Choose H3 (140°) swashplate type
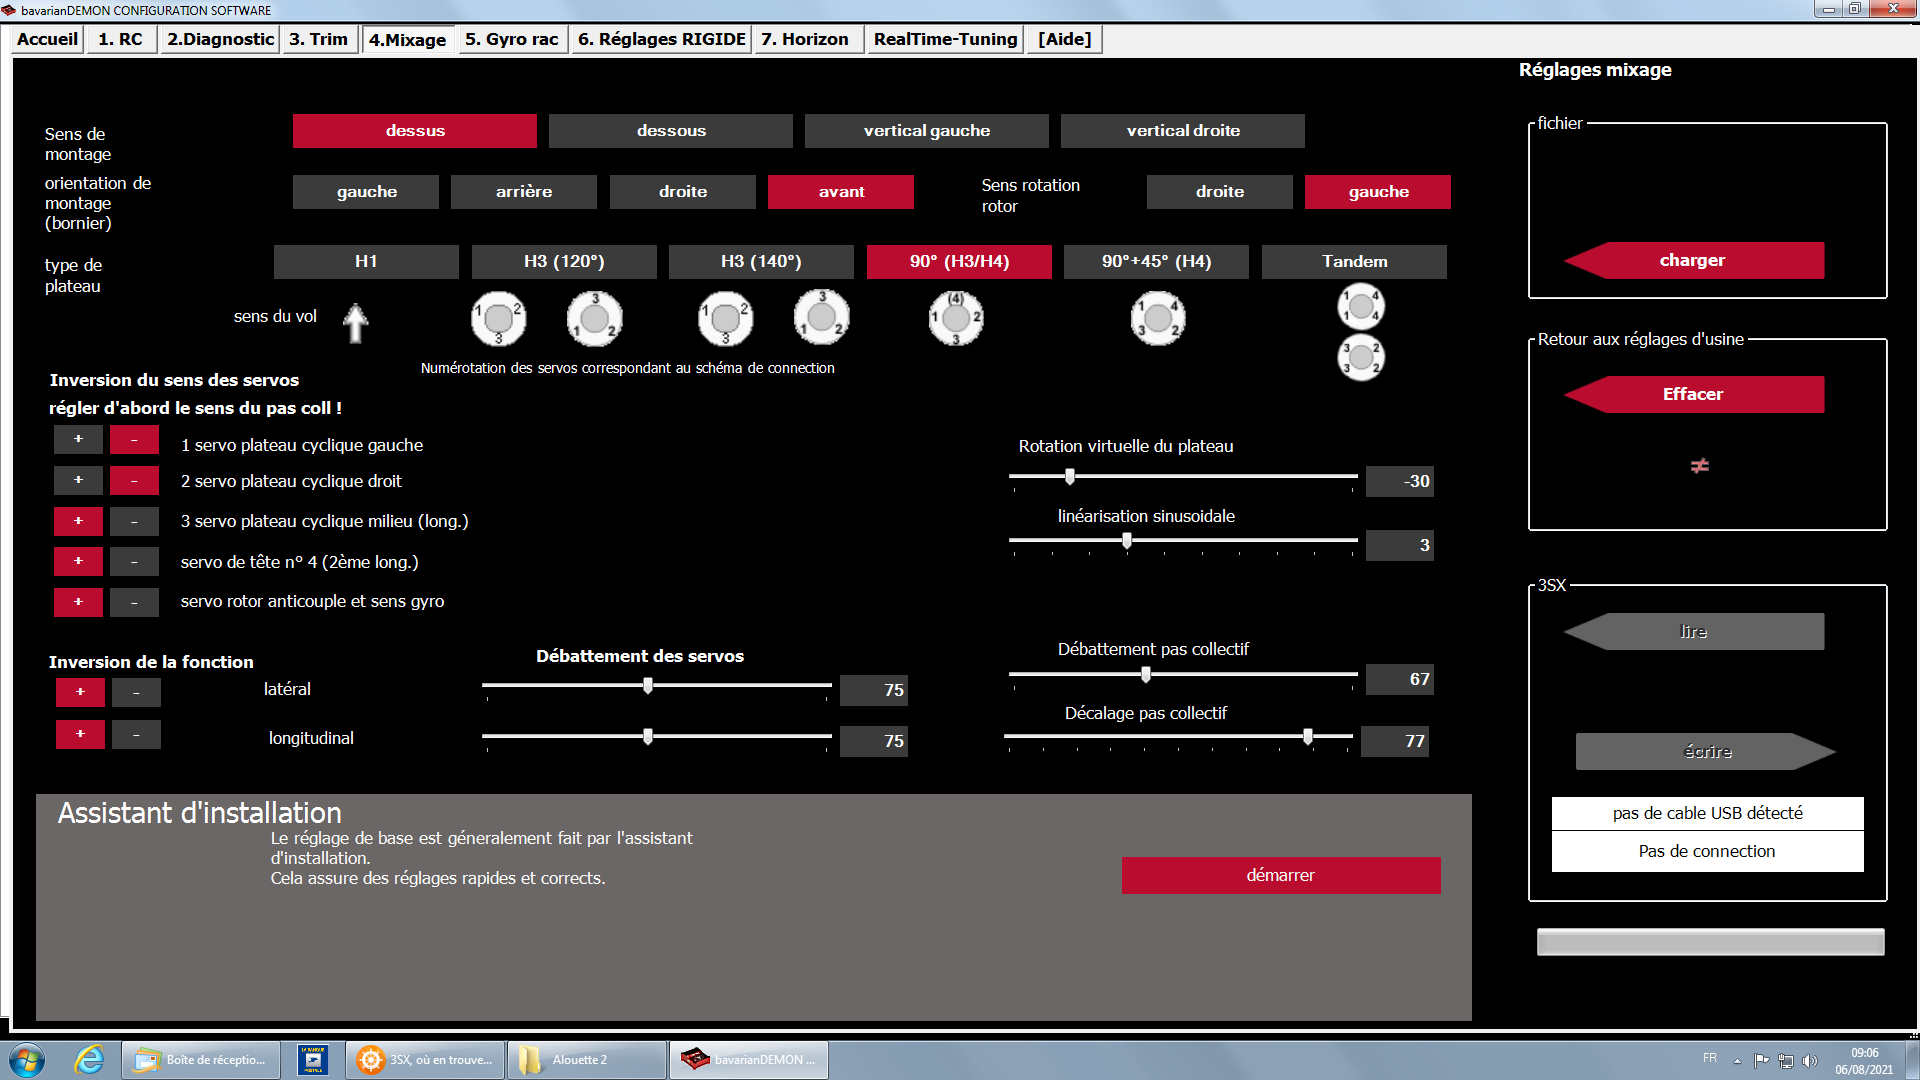This screenshot has height=1080, width=1920. pyautogui.click(x=761, y=262)
